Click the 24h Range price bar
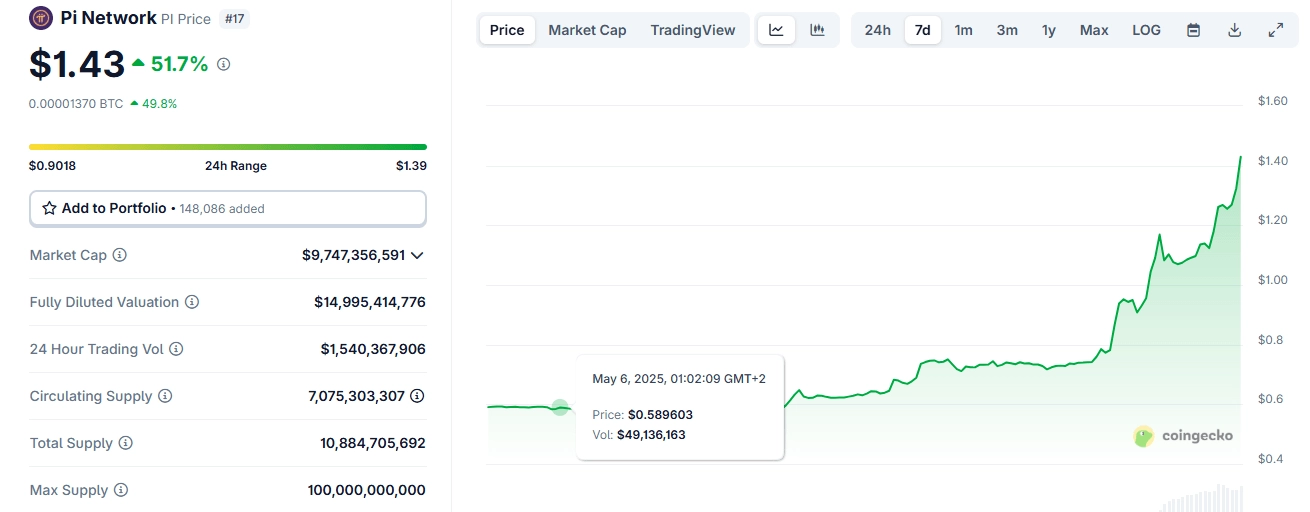This screenshot has width=1310, height=512. click(x=228, y=147)
